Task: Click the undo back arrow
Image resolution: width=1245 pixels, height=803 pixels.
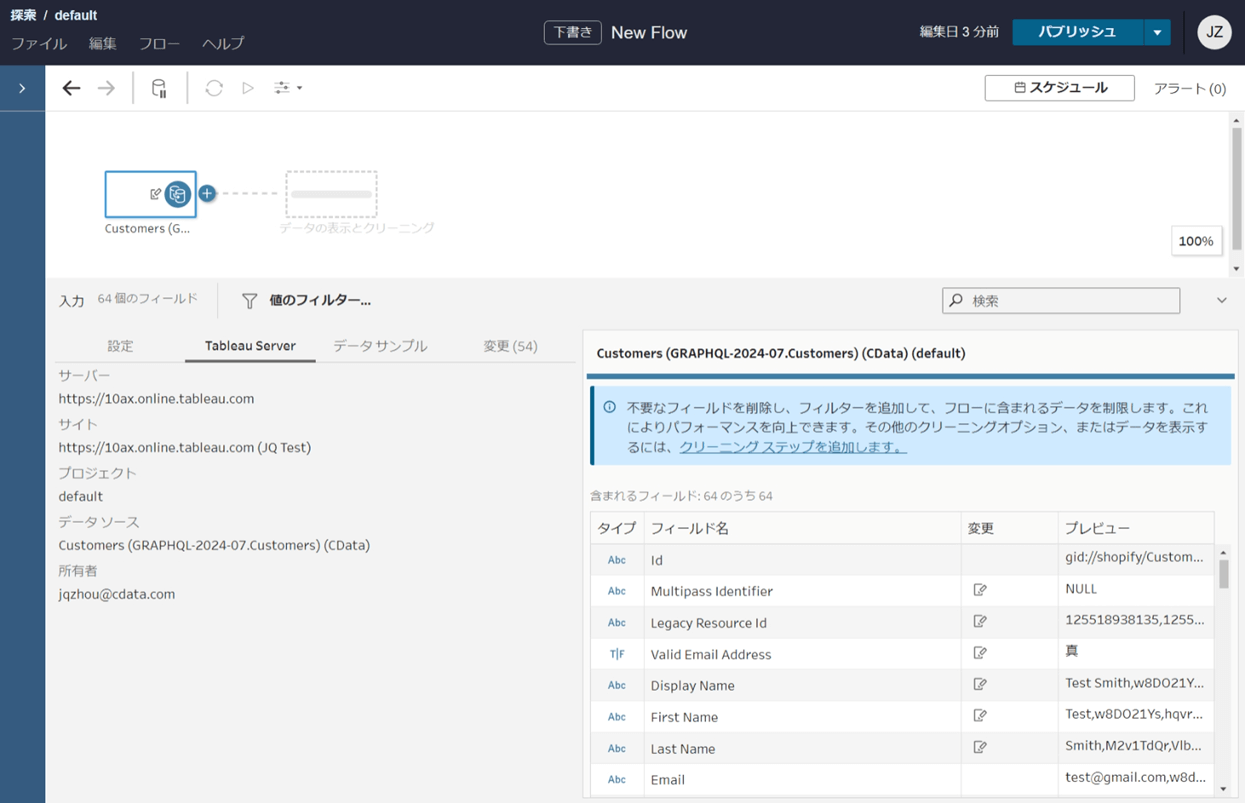Action: point(71,88)
